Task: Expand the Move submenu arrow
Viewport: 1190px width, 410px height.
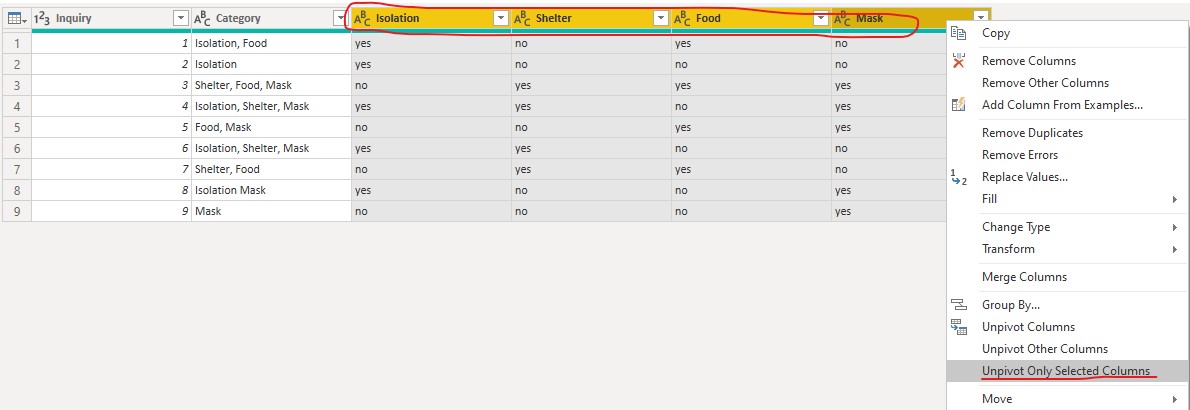Action: 1175,399
